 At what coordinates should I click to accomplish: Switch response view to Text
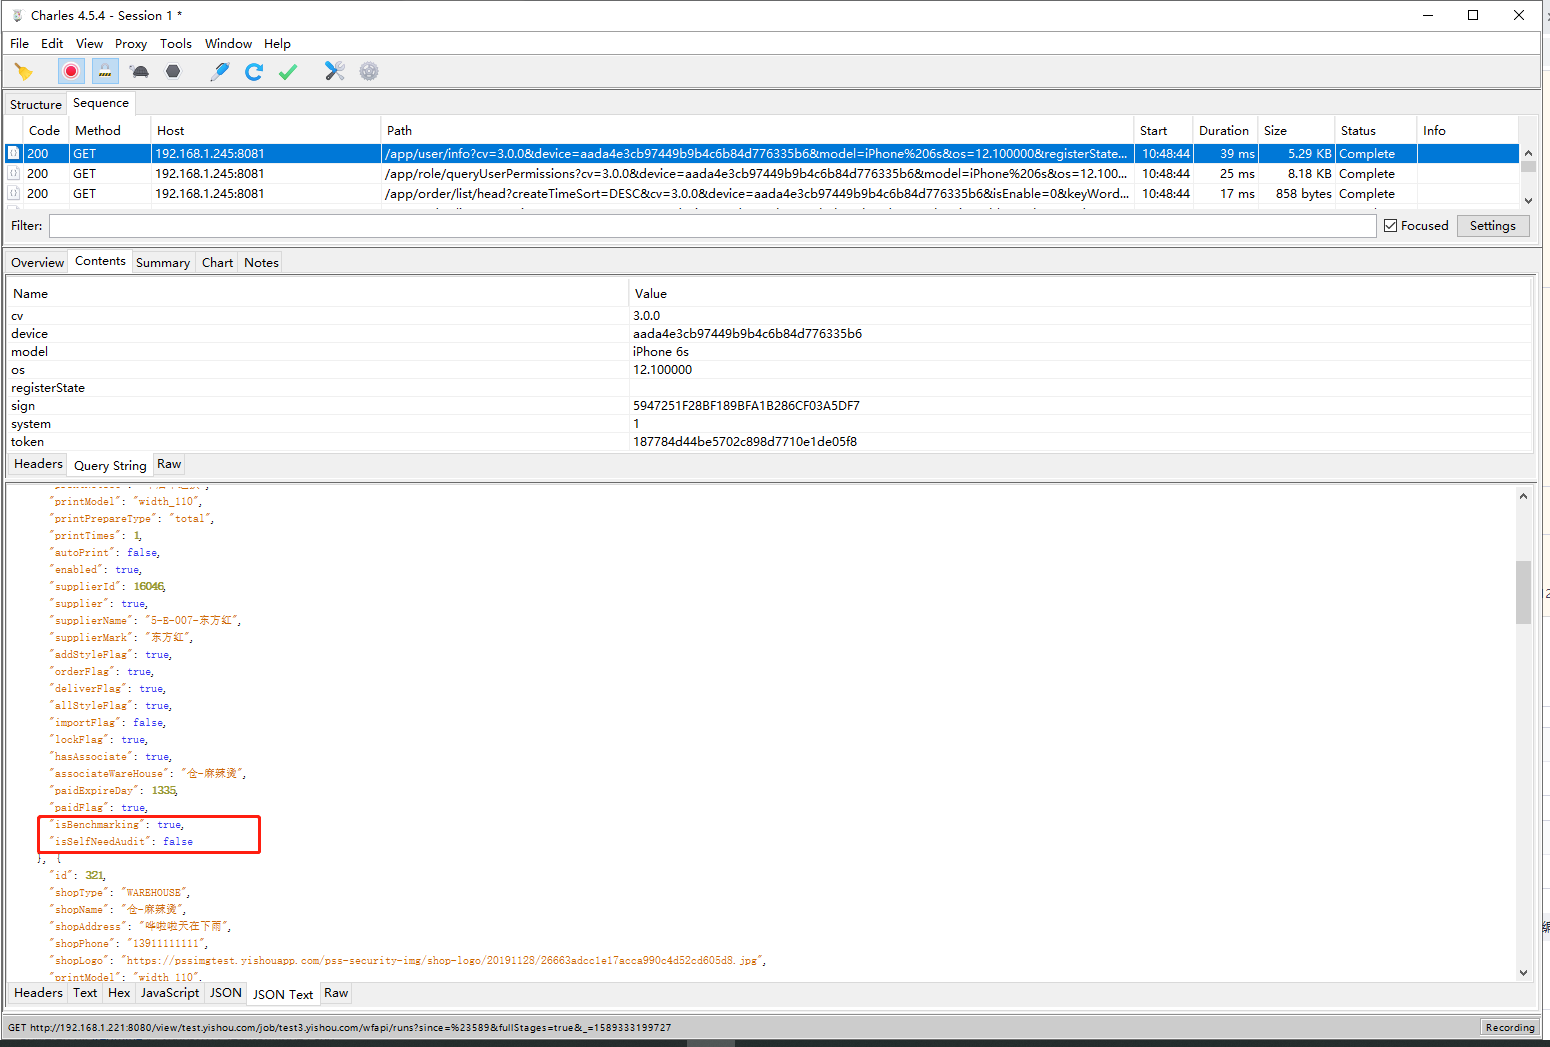85,993
